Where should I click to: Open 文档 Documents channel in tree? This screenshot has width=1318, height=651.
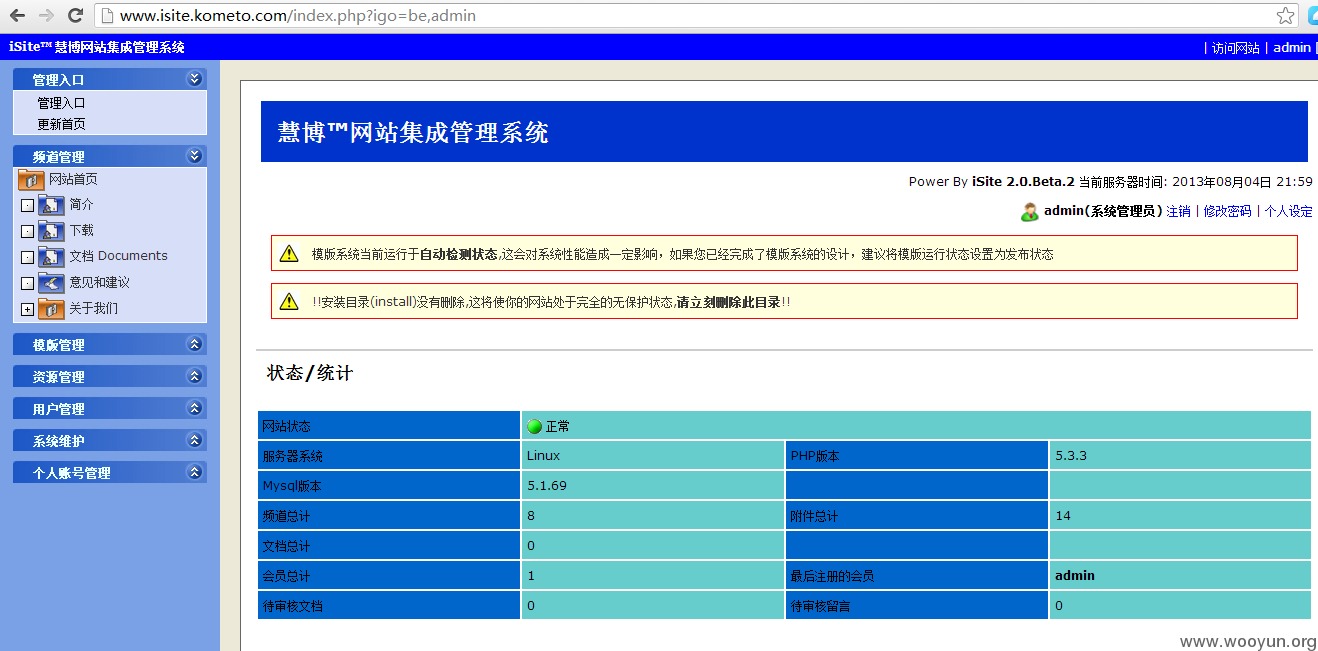(118, 256)
